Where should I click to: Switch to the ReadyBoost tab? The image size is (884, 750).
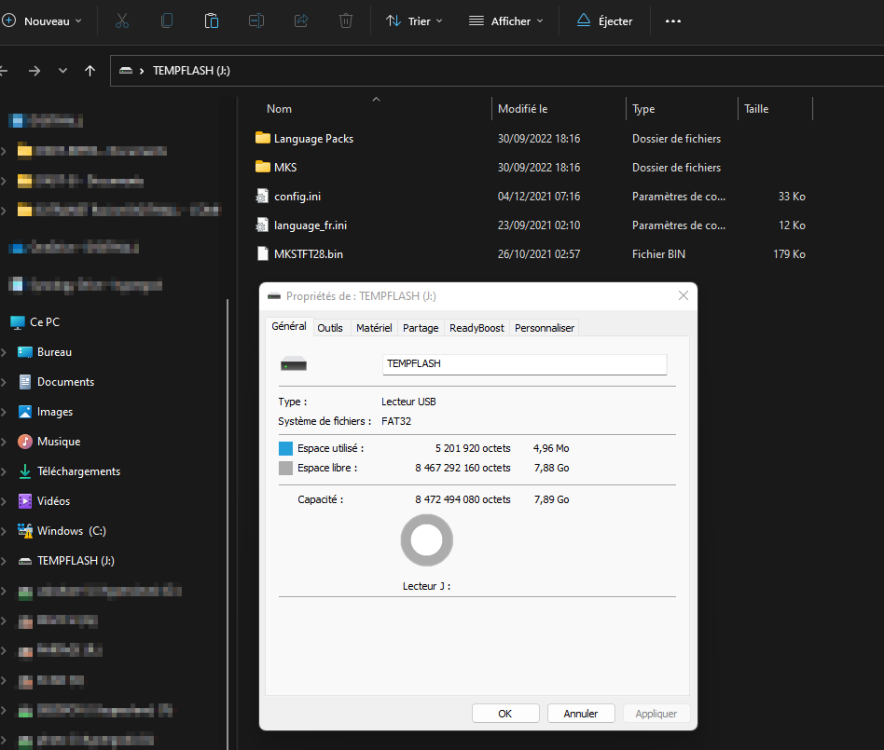pyautogui.click(x=476, y=328)
